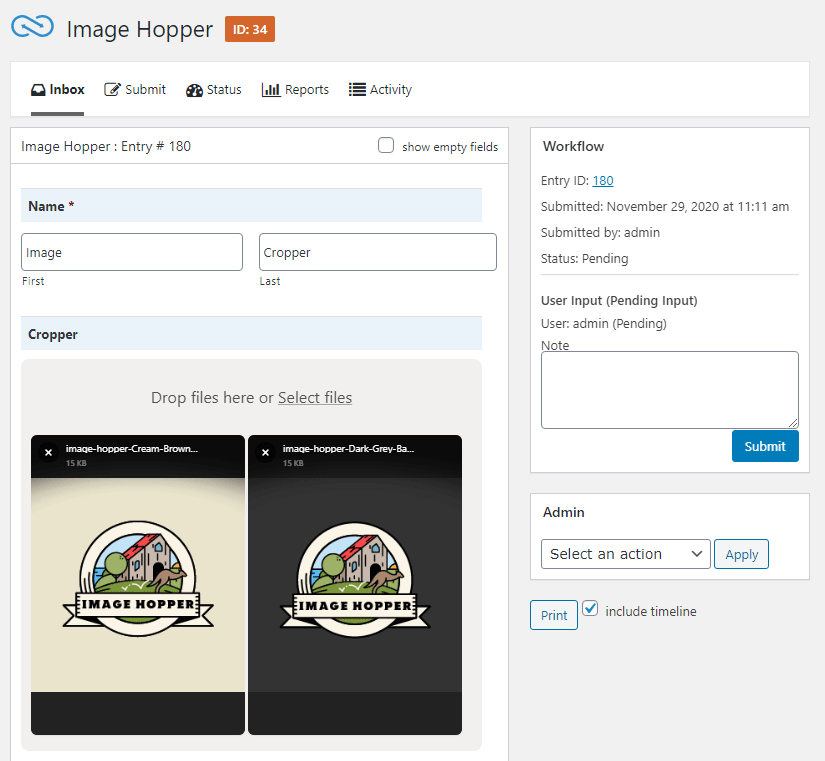Open the Activity tab

pyautogui.click(x=381, y=89)
